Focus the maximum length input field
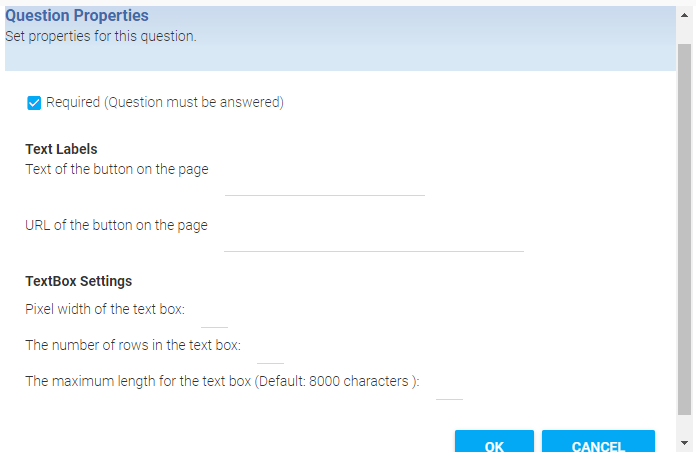 449,388
